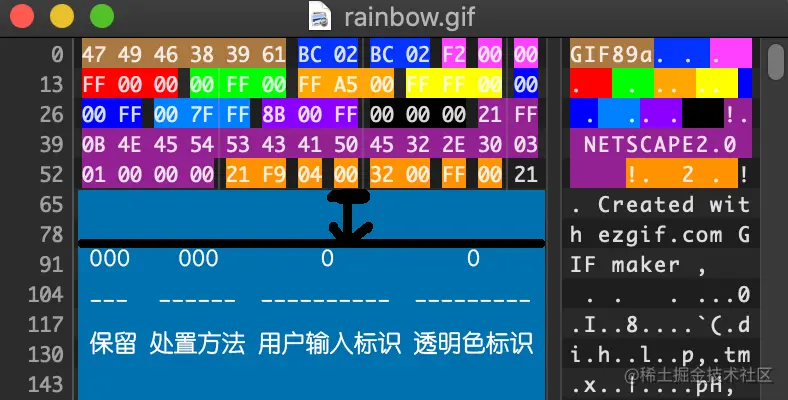The image size is (788, 400).
Task: Click hex byte A5 in offset row 13
Action: tap(346, 84)
